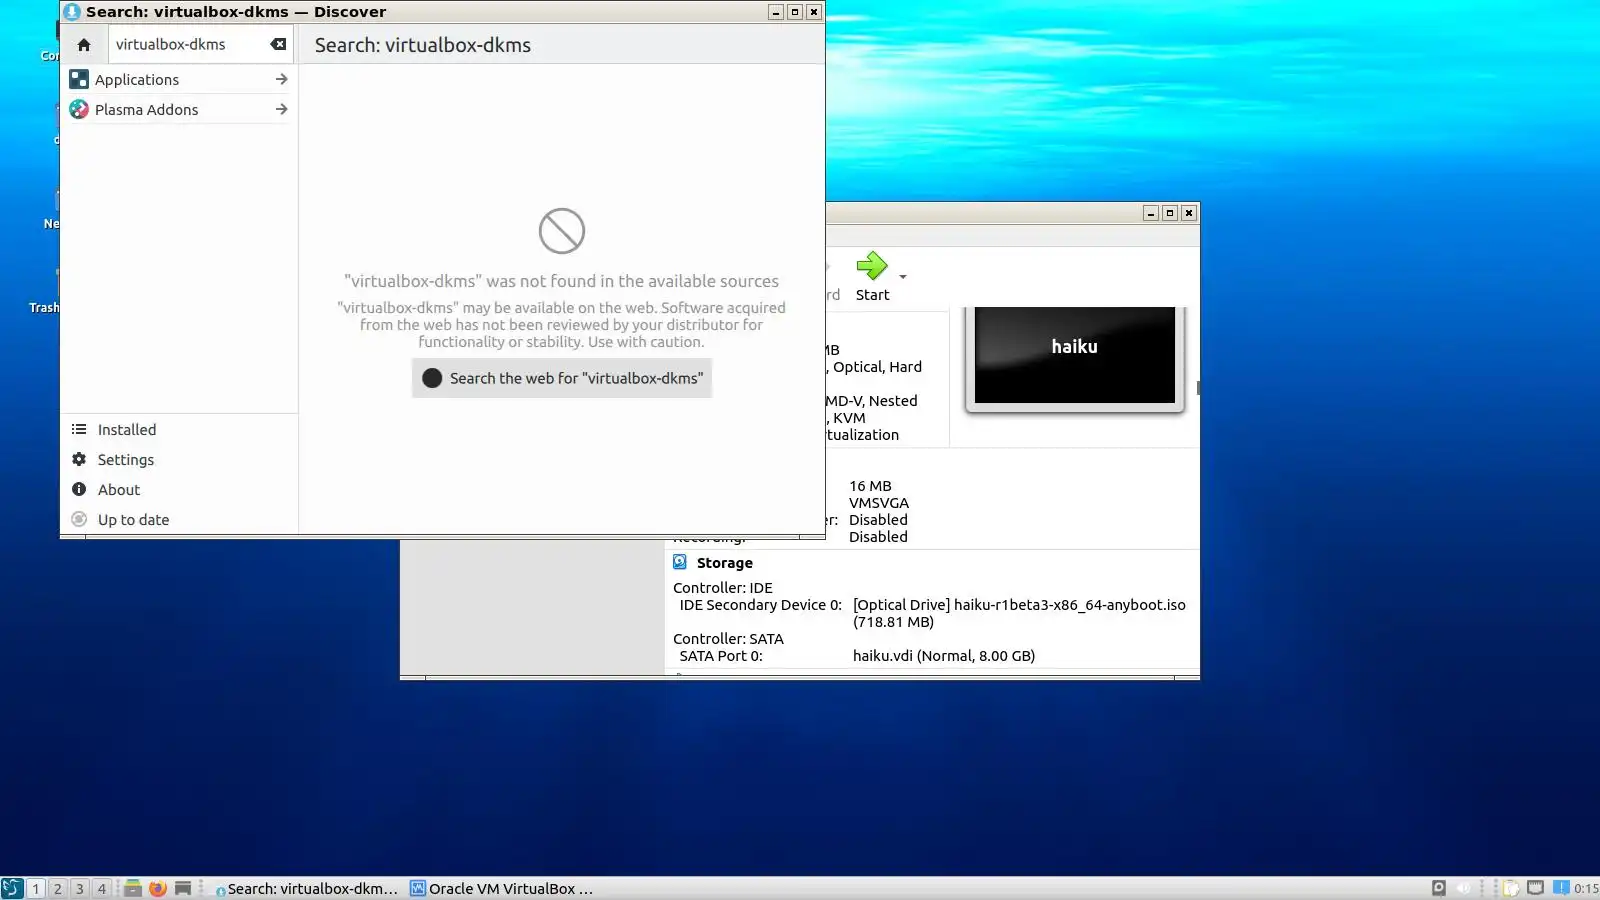Switch to virtual desktop 4
The height and width of the screenshot is (900, 1600).
102,888
